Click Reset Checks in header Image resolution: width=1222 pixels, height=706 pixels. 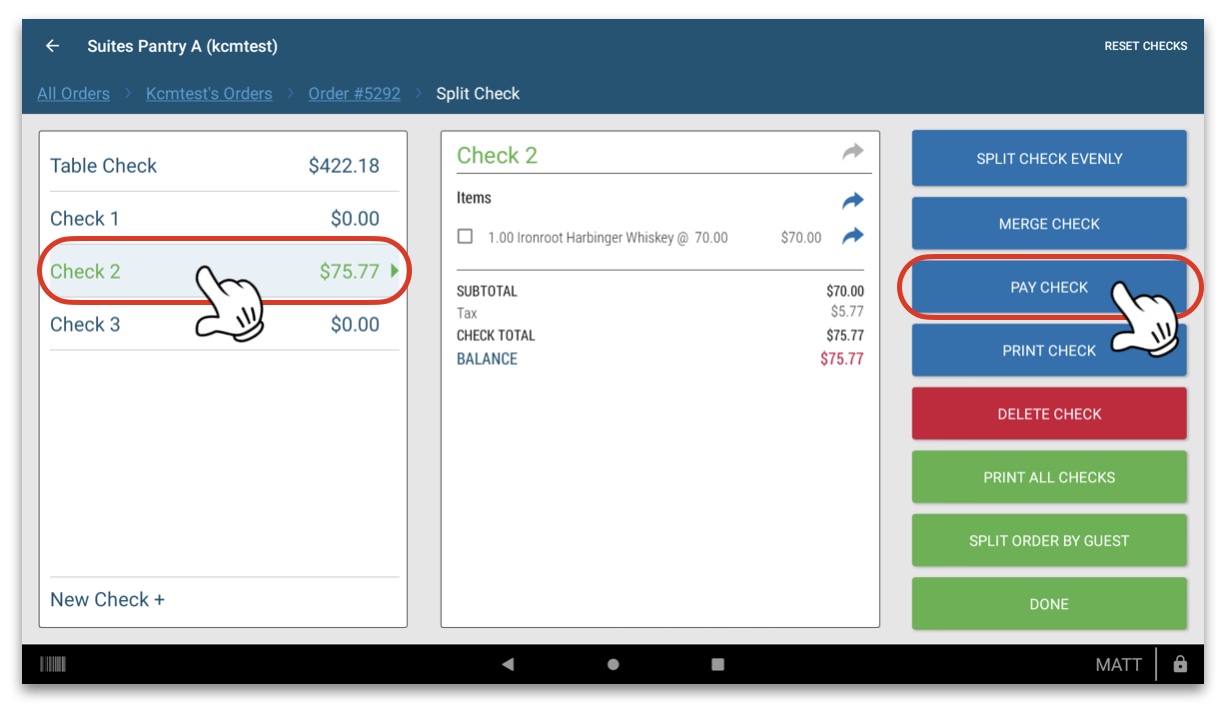(1146, 46)
